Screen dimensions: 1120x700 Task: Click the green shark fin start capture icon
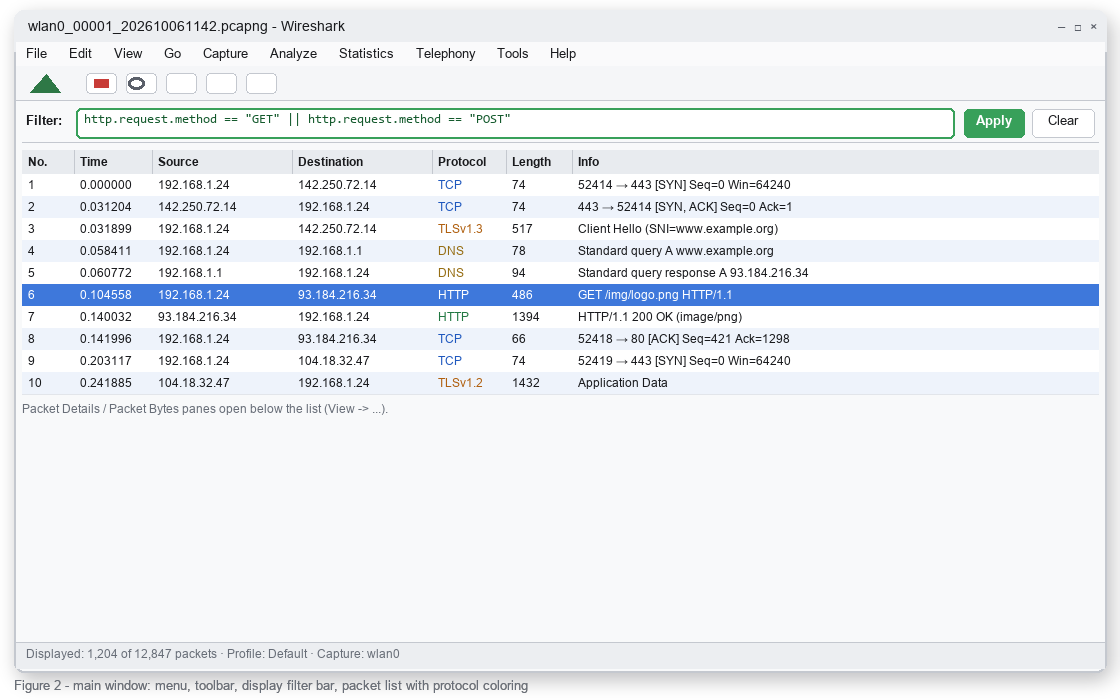(x=45, y=84)
